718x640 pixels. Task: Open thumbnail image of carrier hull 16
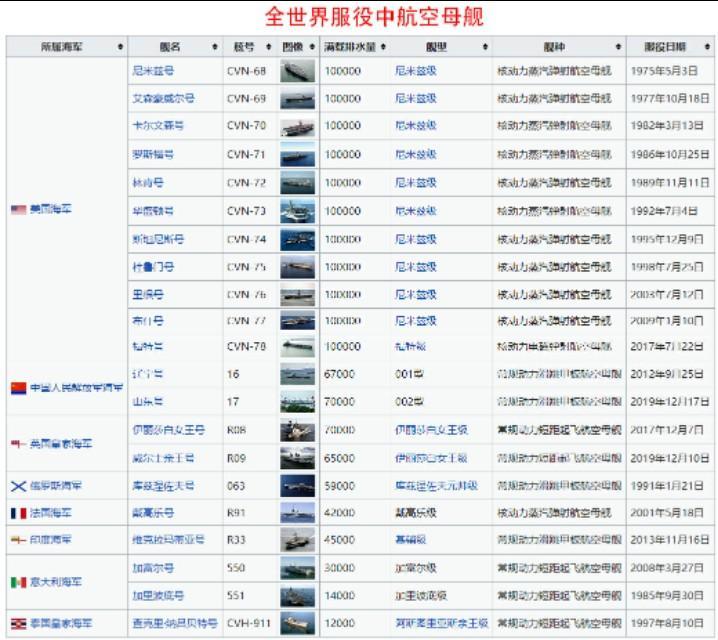click(x=297, y=374)
